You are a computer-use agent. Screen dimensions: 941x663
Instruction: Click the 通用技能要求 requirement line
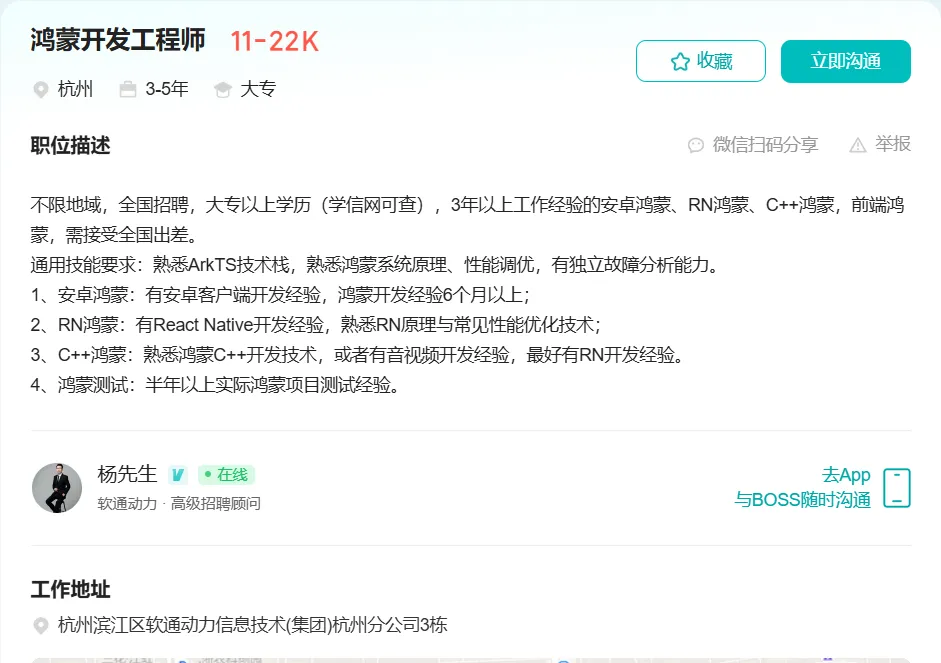click(375, 265)
